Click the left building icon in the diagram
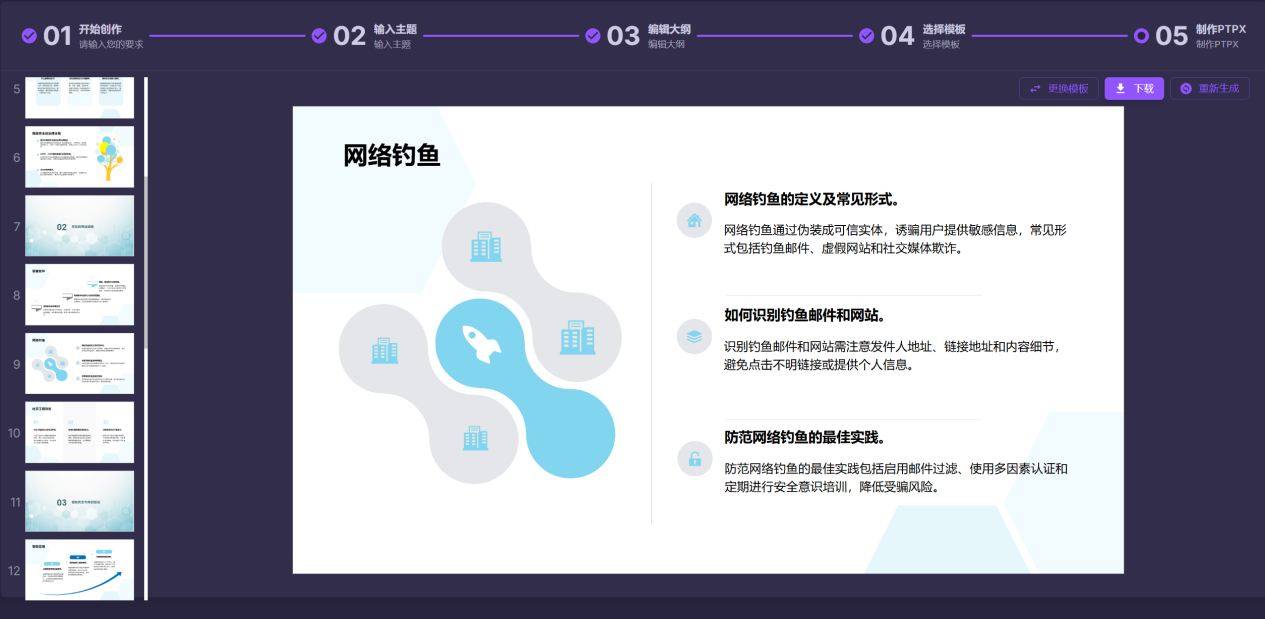1265x619 pixels. [385, 350]
